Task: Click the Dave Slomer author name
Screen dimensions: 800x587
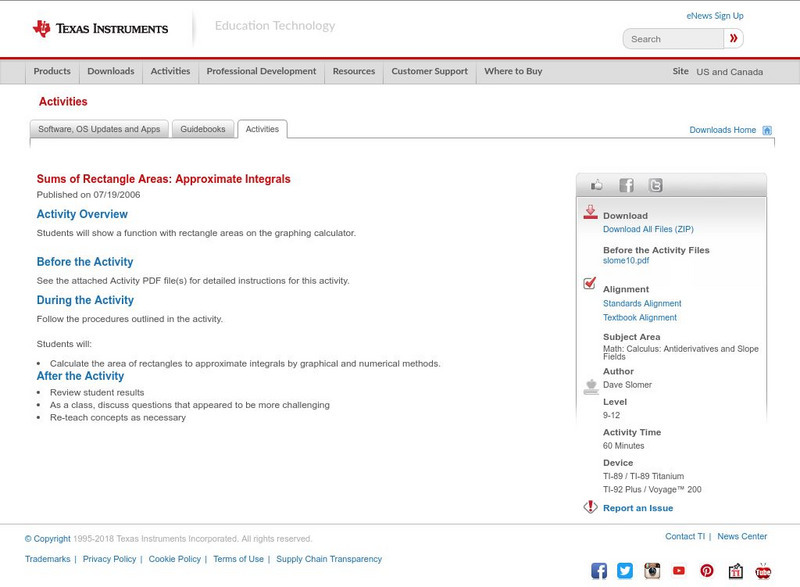Action: point(627,385)
